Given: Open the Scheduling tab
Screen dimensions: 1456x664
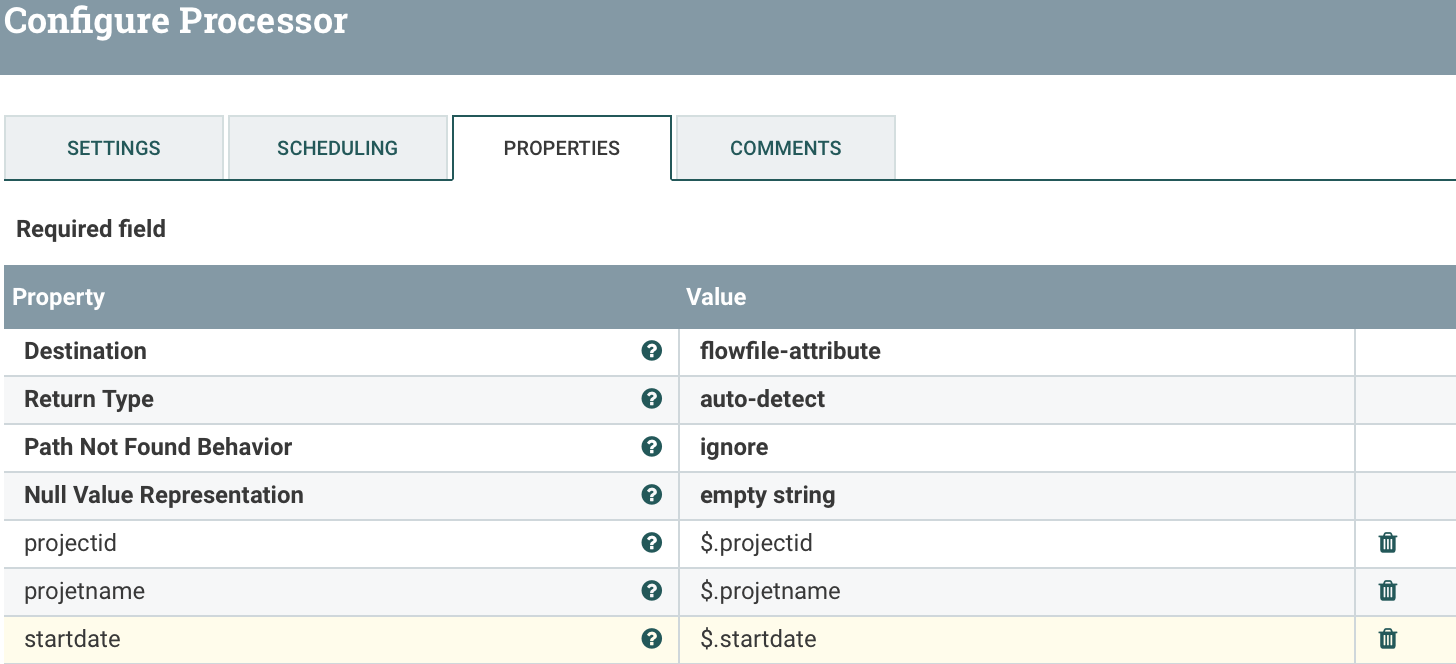Looking at the screenshot, I should point(338,147).
